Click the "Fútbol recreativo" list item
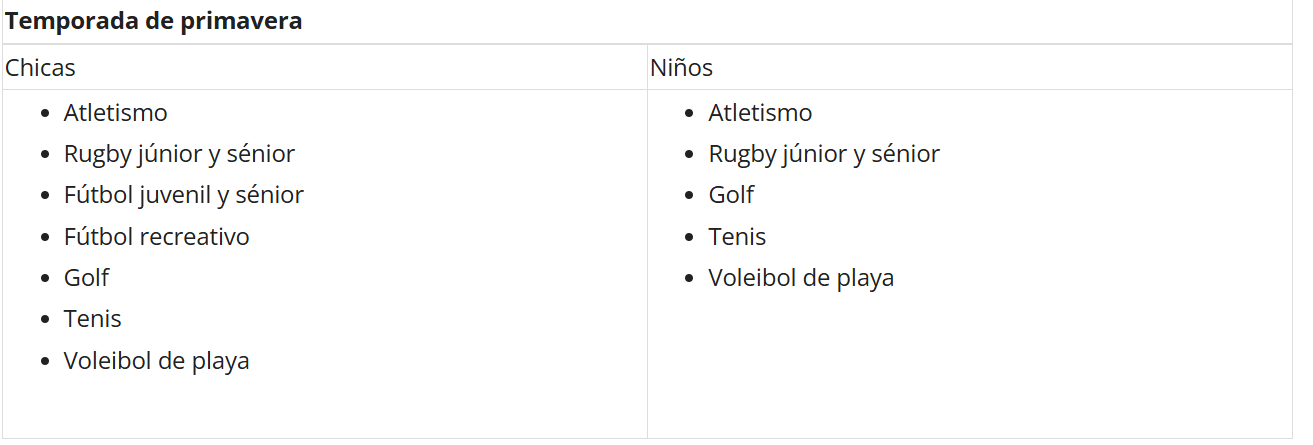 coord(156,237)
